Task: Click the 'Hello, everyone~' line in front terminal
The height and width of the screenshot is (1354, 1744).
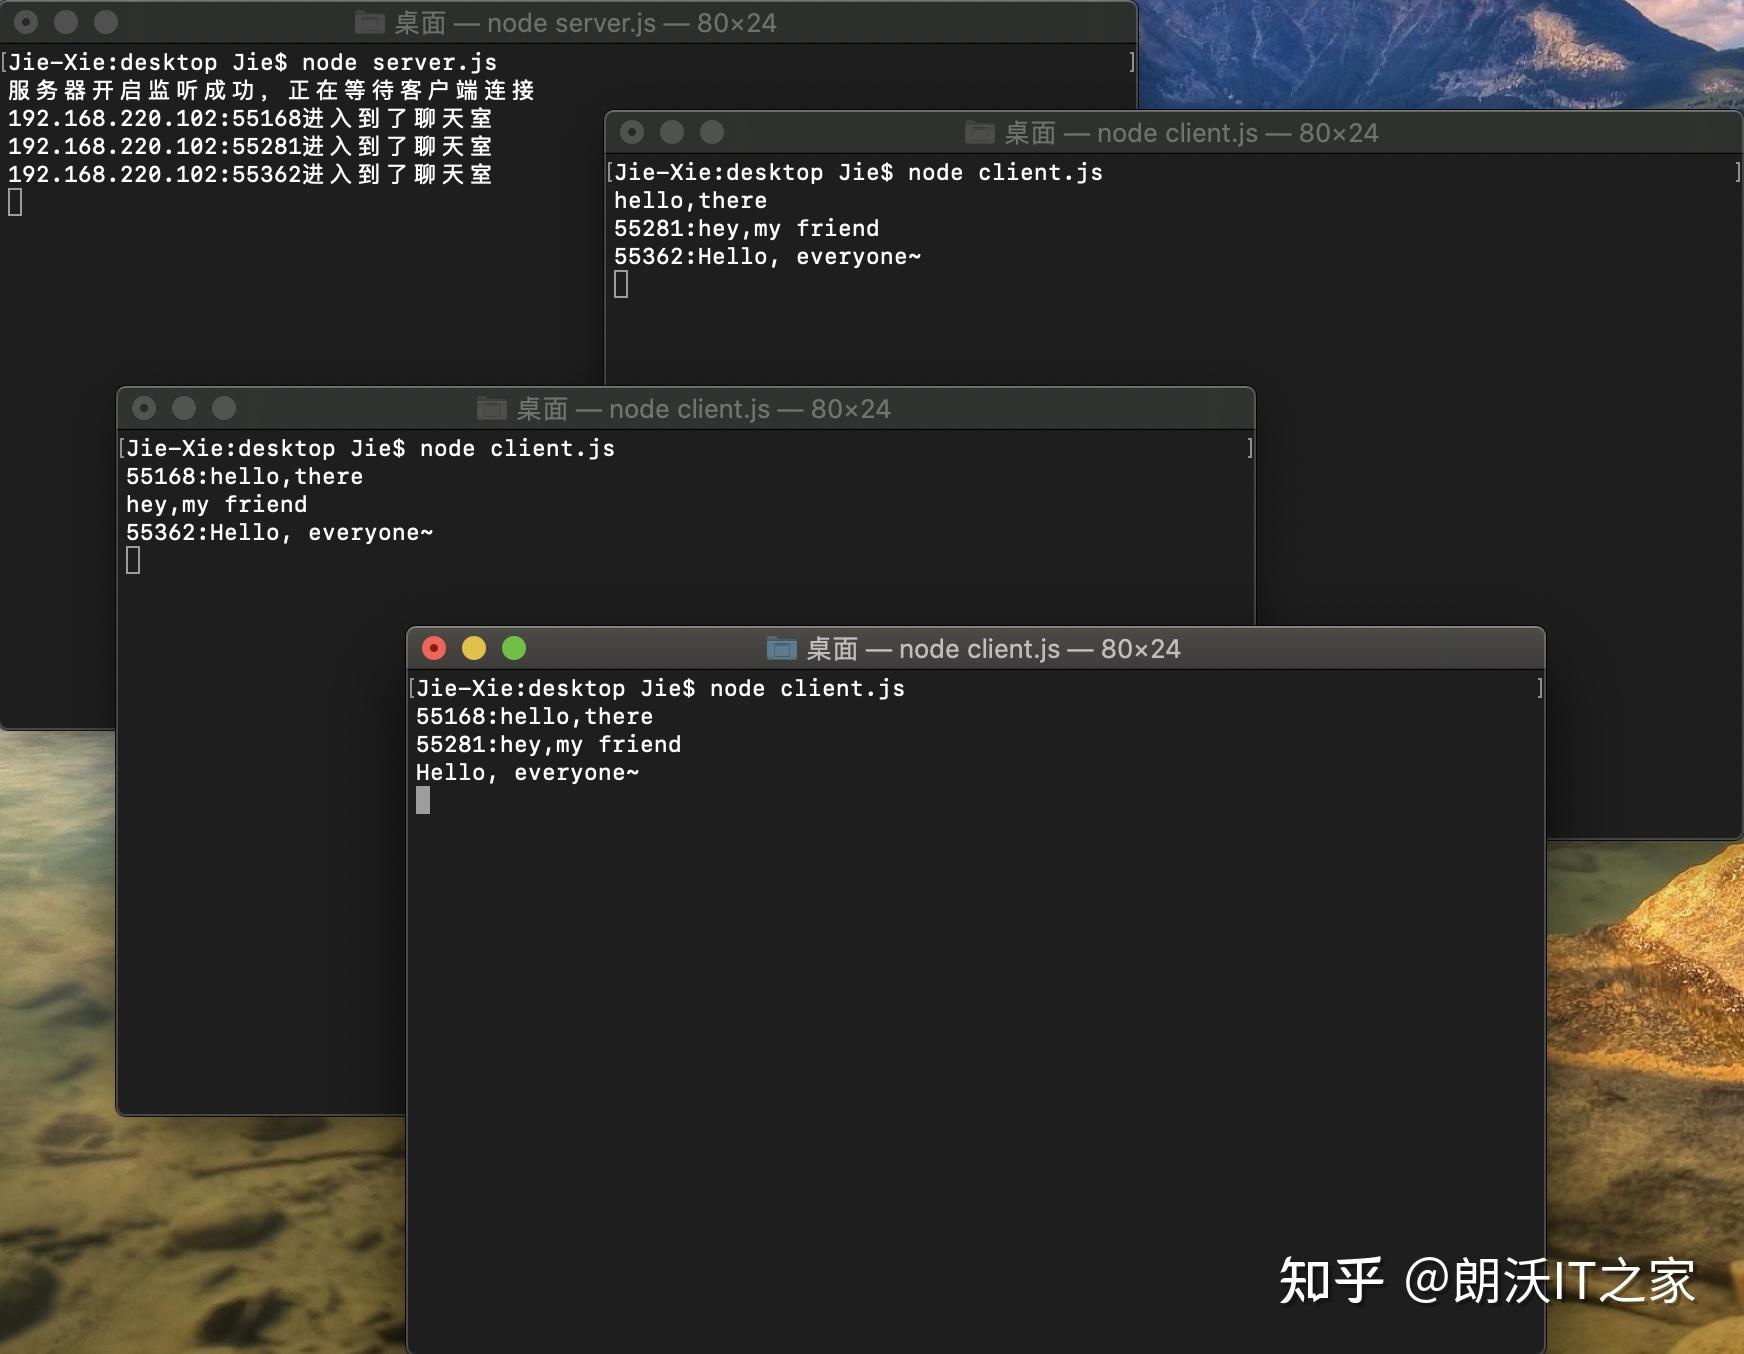Action: pyautogui.click(x=527, y=772)
